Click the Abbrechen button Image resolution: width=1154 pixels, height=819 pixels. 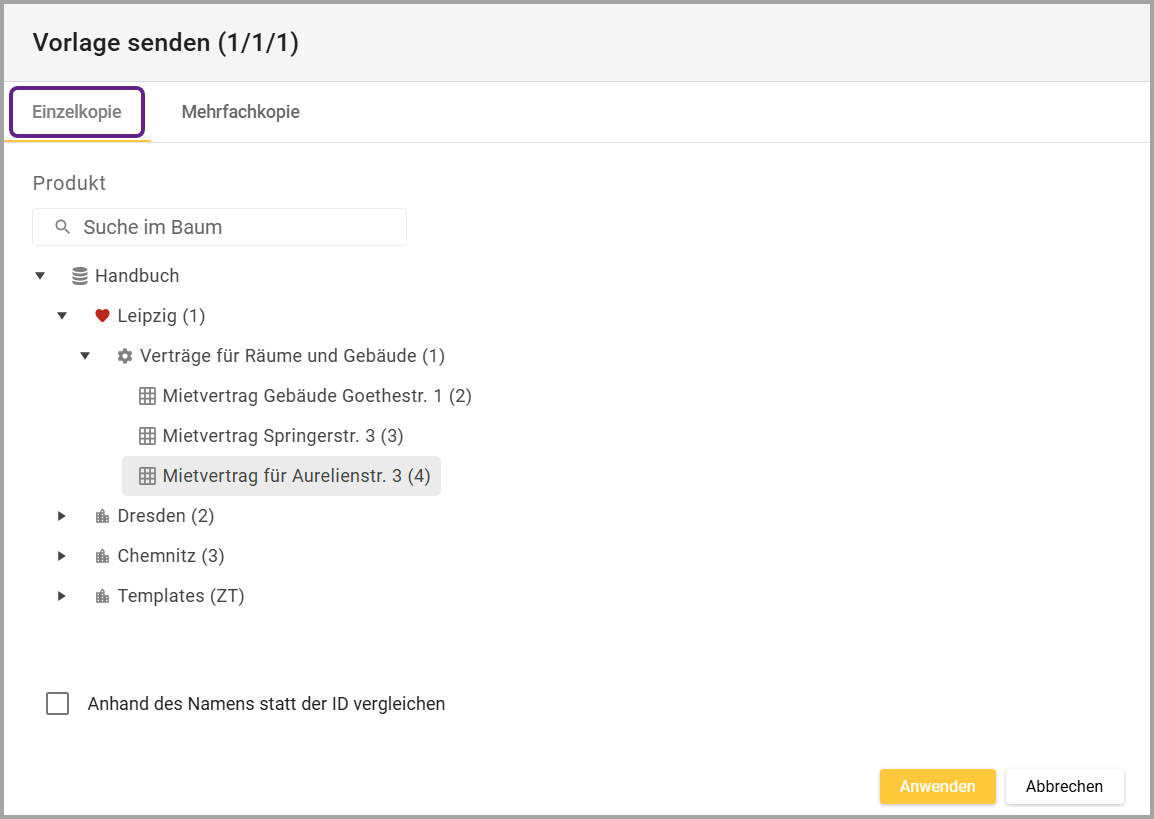click(x=1064, y=786)
